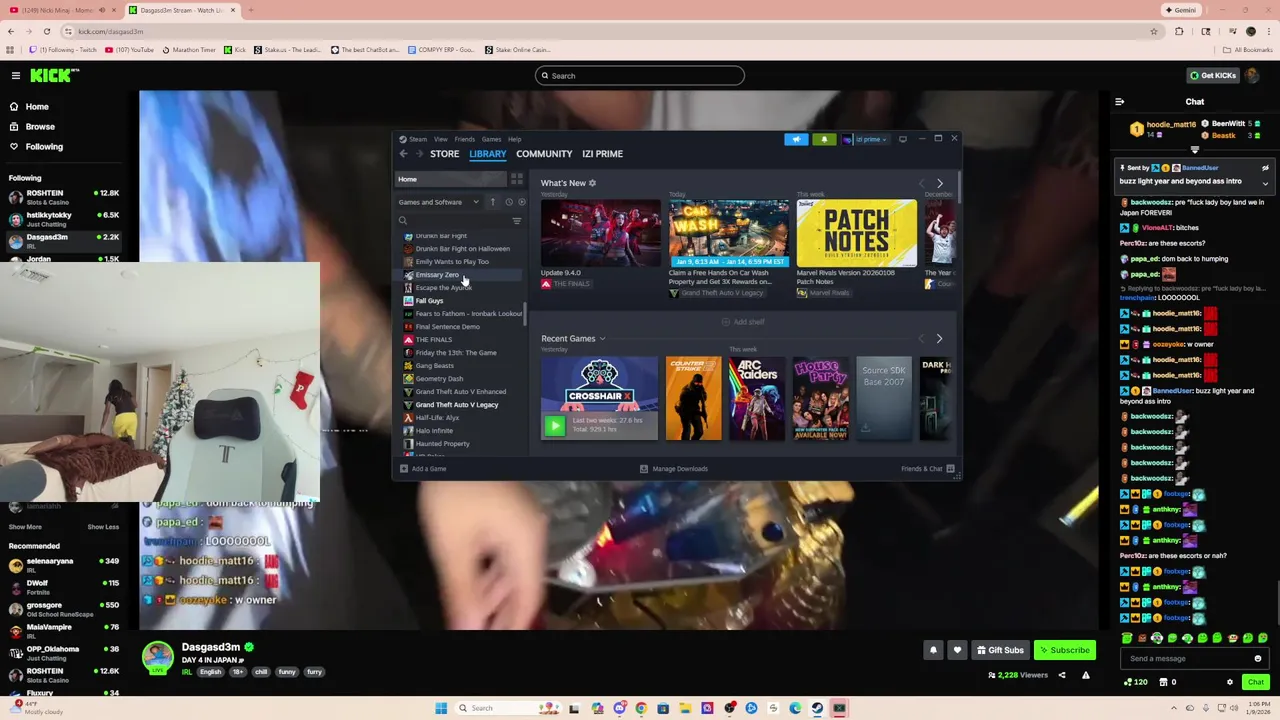Image resolution: width=1280 pixels, height=720 pixels.
Task: Click the Kick search field
Action: 640,76
